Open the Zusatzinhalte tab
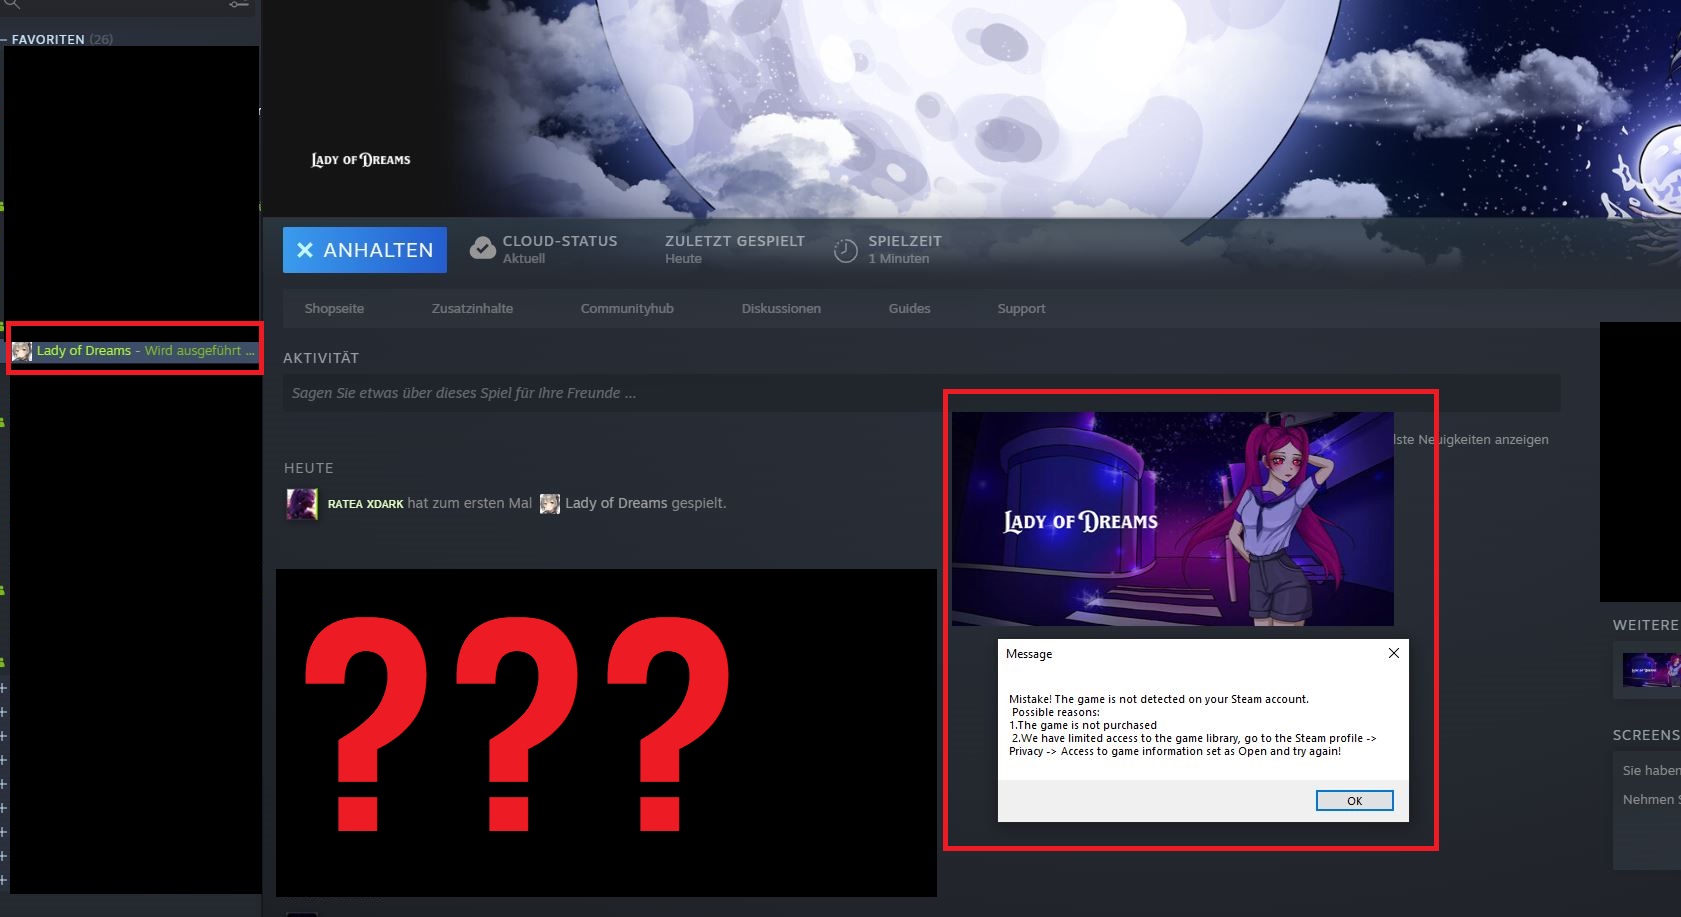1681x917 pixels. [472, 309]
